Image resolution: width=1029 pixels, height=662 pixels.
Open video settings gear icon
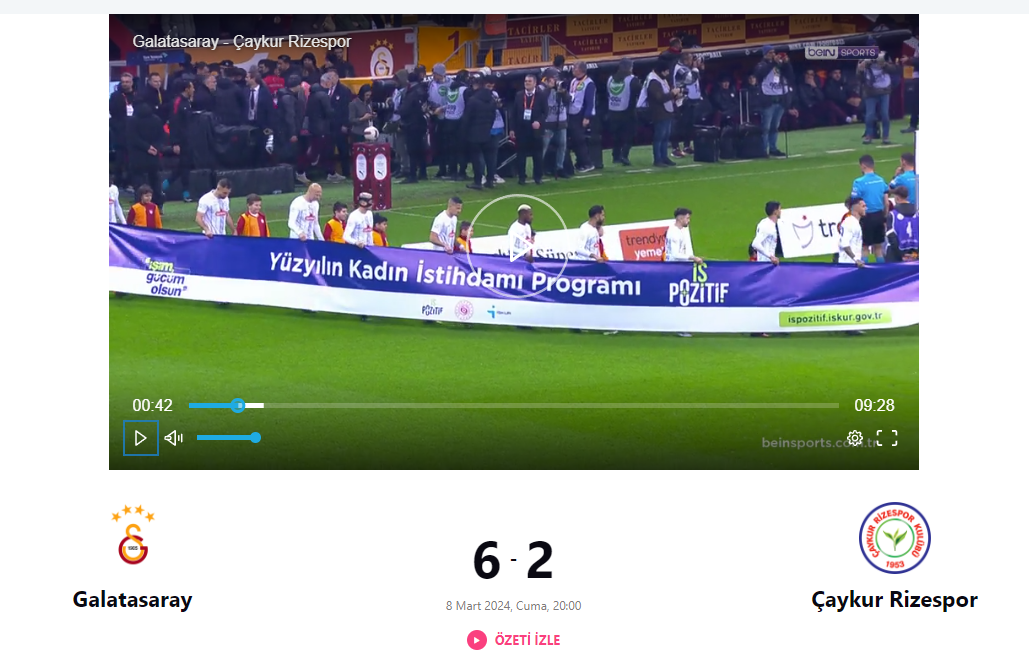pyautogui.click(x=854, y=438)
